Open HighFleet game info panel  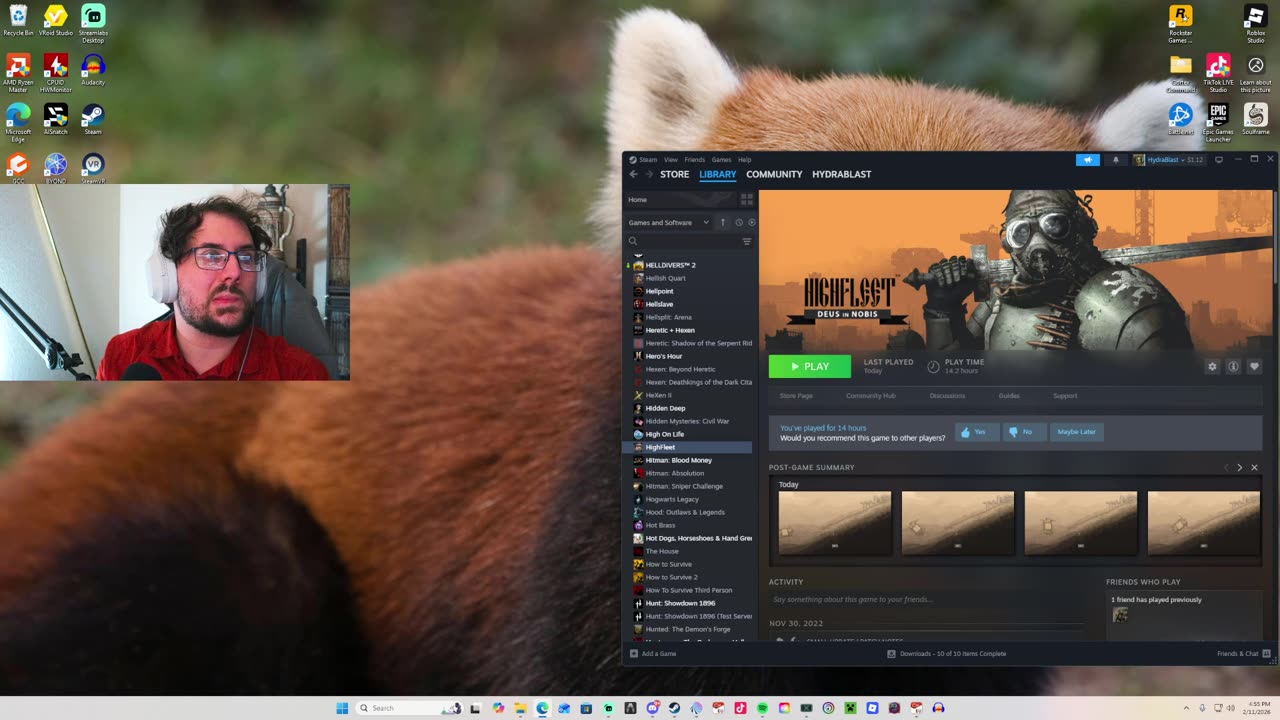(1233, 367)
